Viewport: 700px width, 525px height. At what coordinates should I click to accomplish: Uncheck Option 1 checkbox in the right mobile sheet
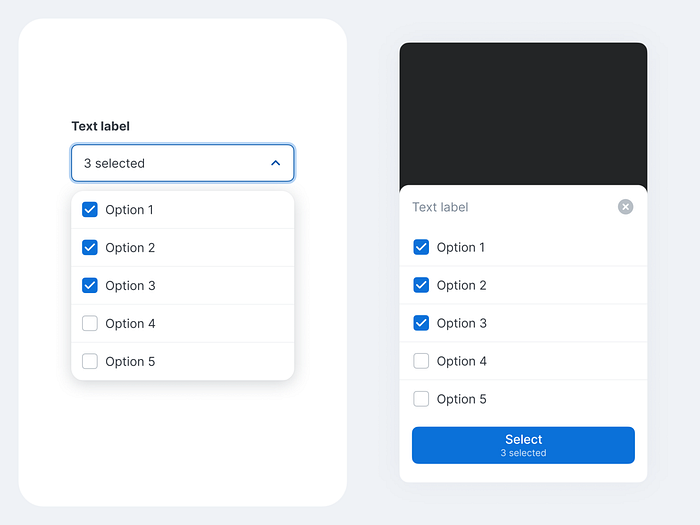421,247
